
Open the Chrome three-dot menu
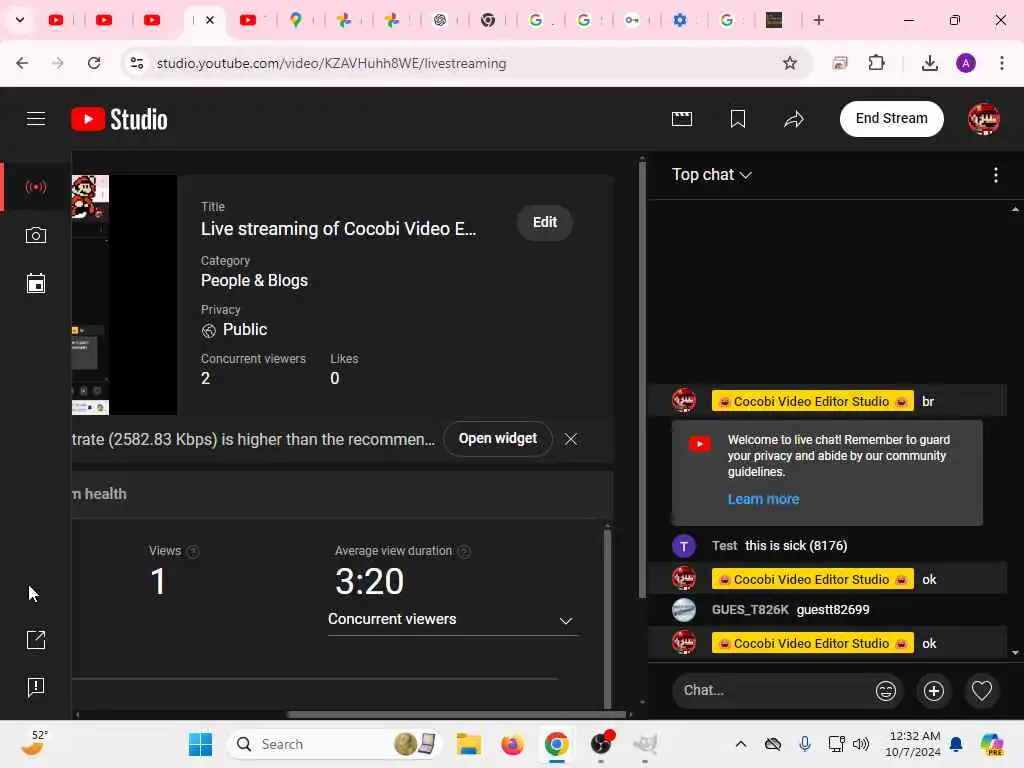coord(1002,63)
